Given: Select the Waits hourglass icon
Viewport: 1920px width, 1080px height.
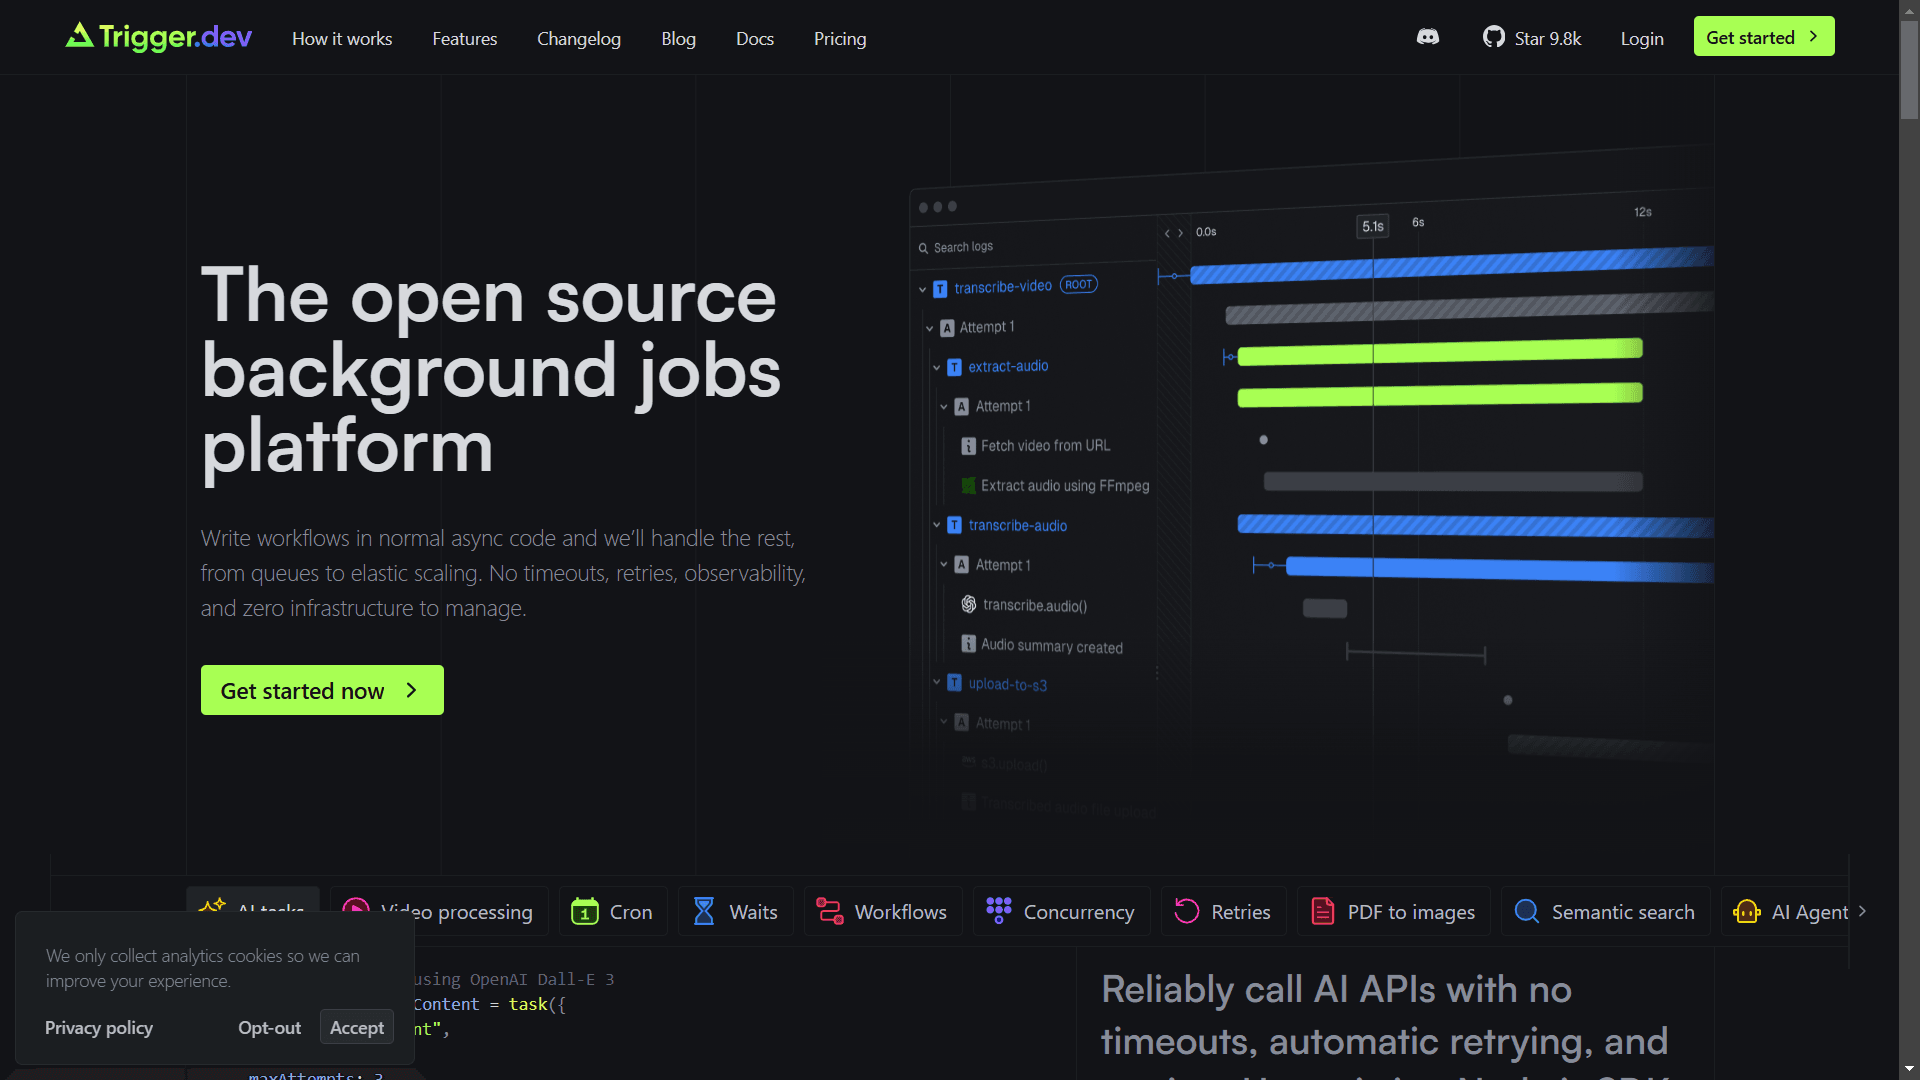Looking at the screenshot, I should pyautogui.click(x=705, y=911).
